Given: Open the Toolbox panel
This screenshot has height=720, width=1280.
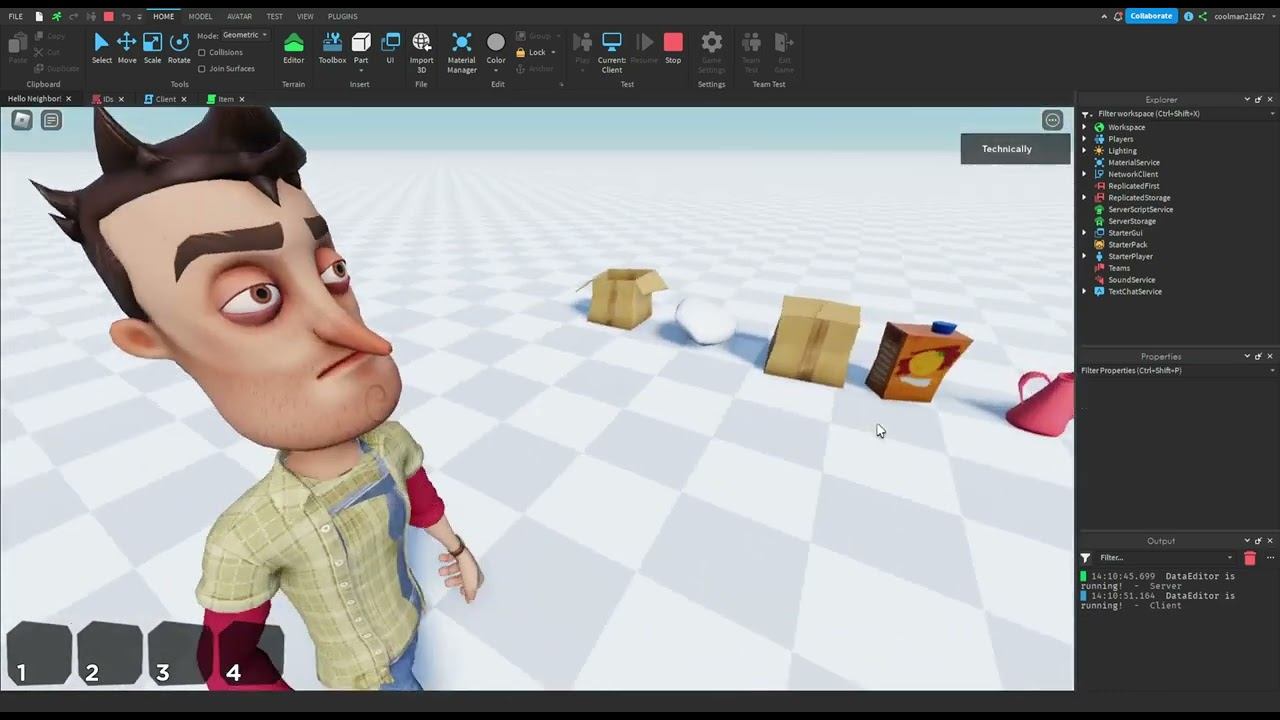Looking at the screenshot, I should click(332, 48).
